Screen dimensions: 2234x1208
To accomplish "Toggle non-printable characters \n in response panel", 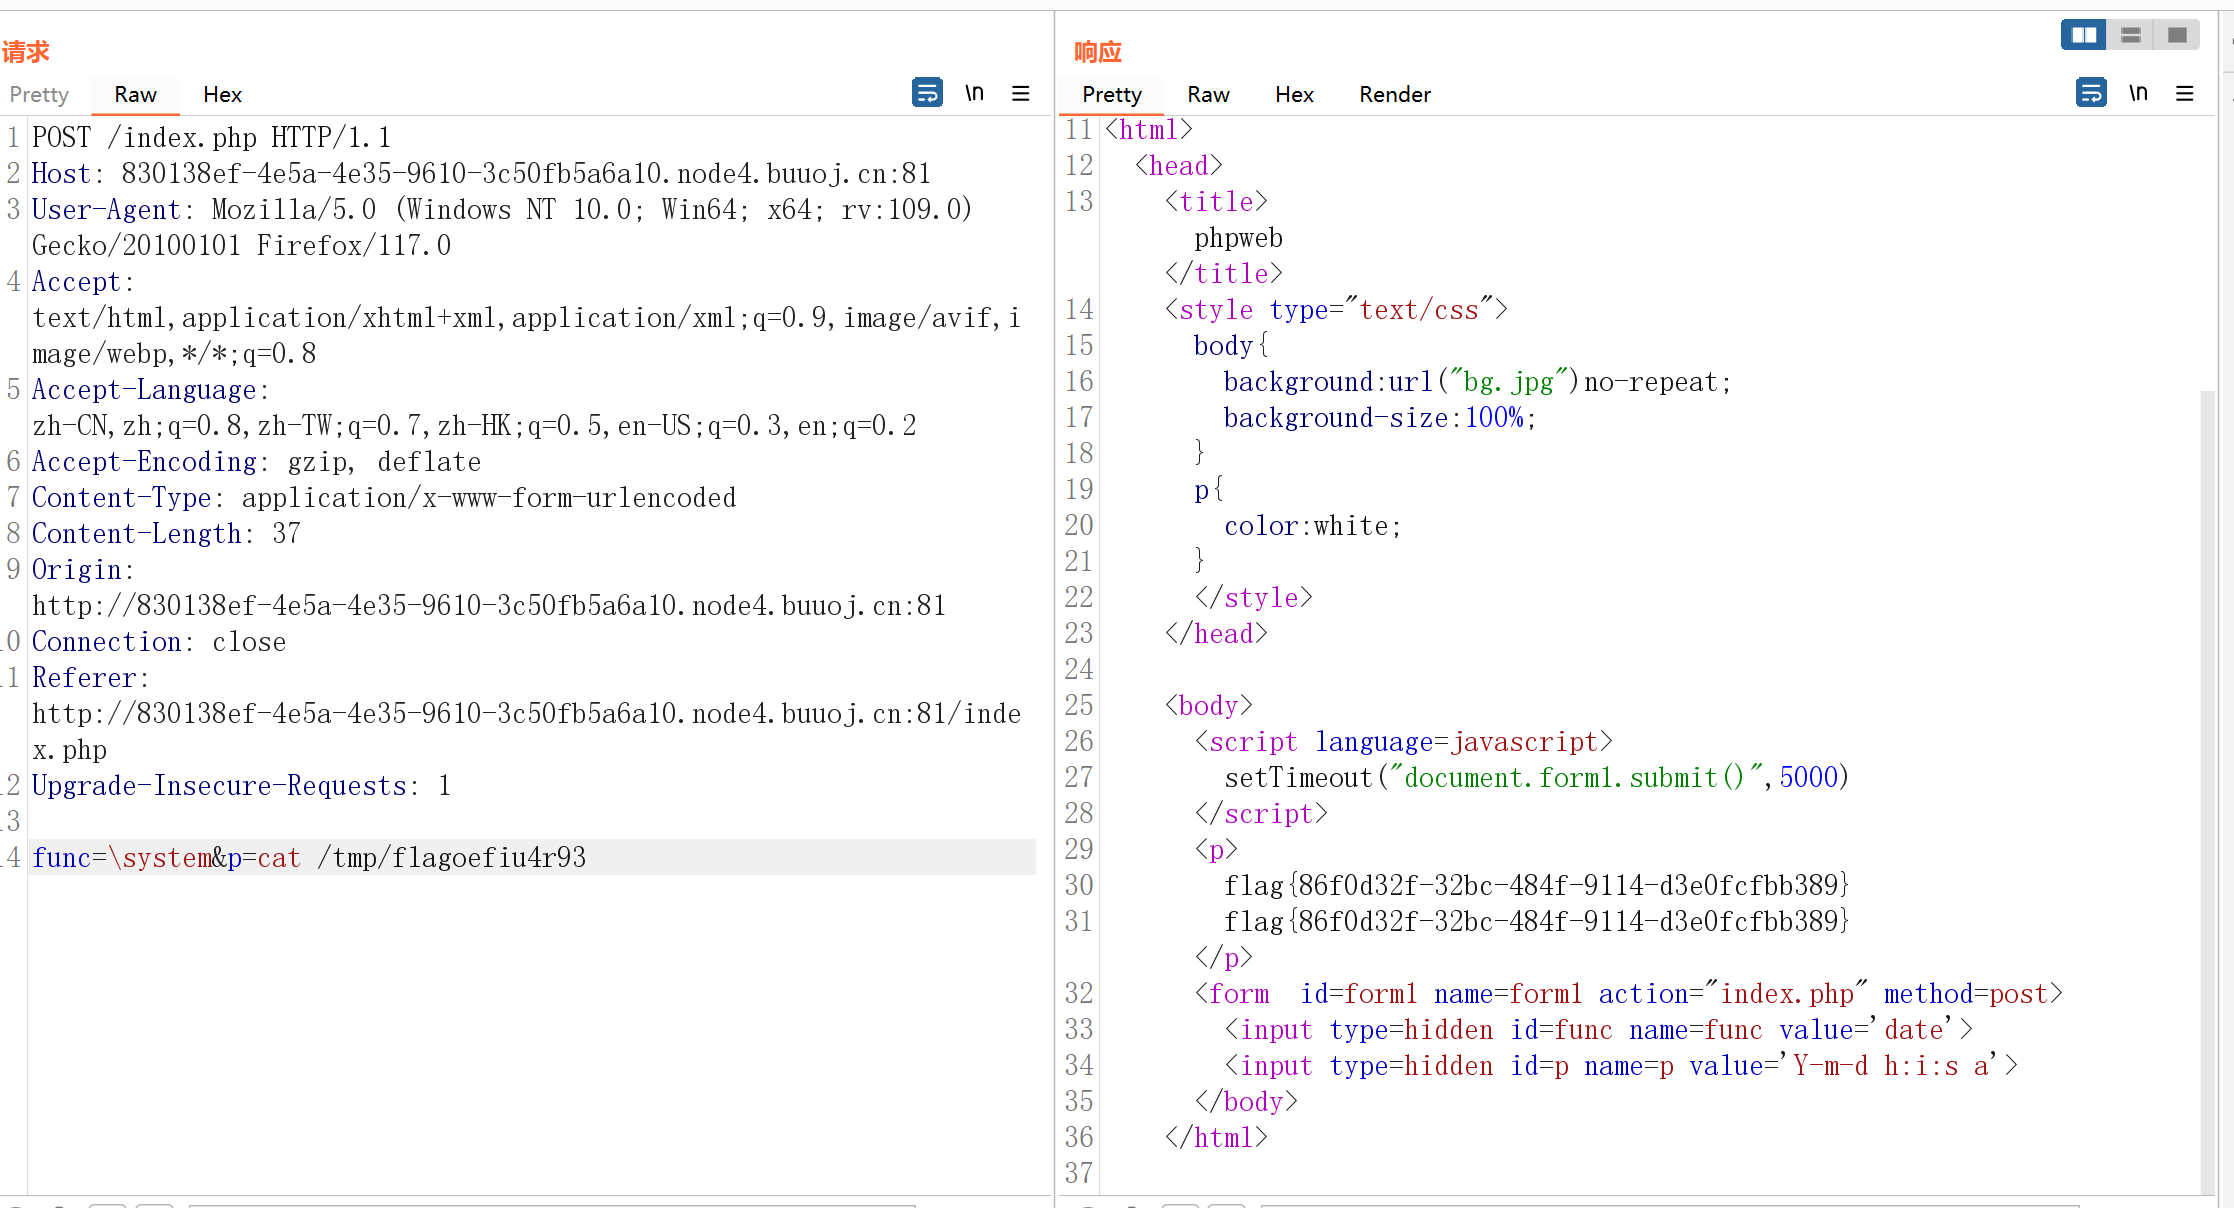I will 2138,93.
